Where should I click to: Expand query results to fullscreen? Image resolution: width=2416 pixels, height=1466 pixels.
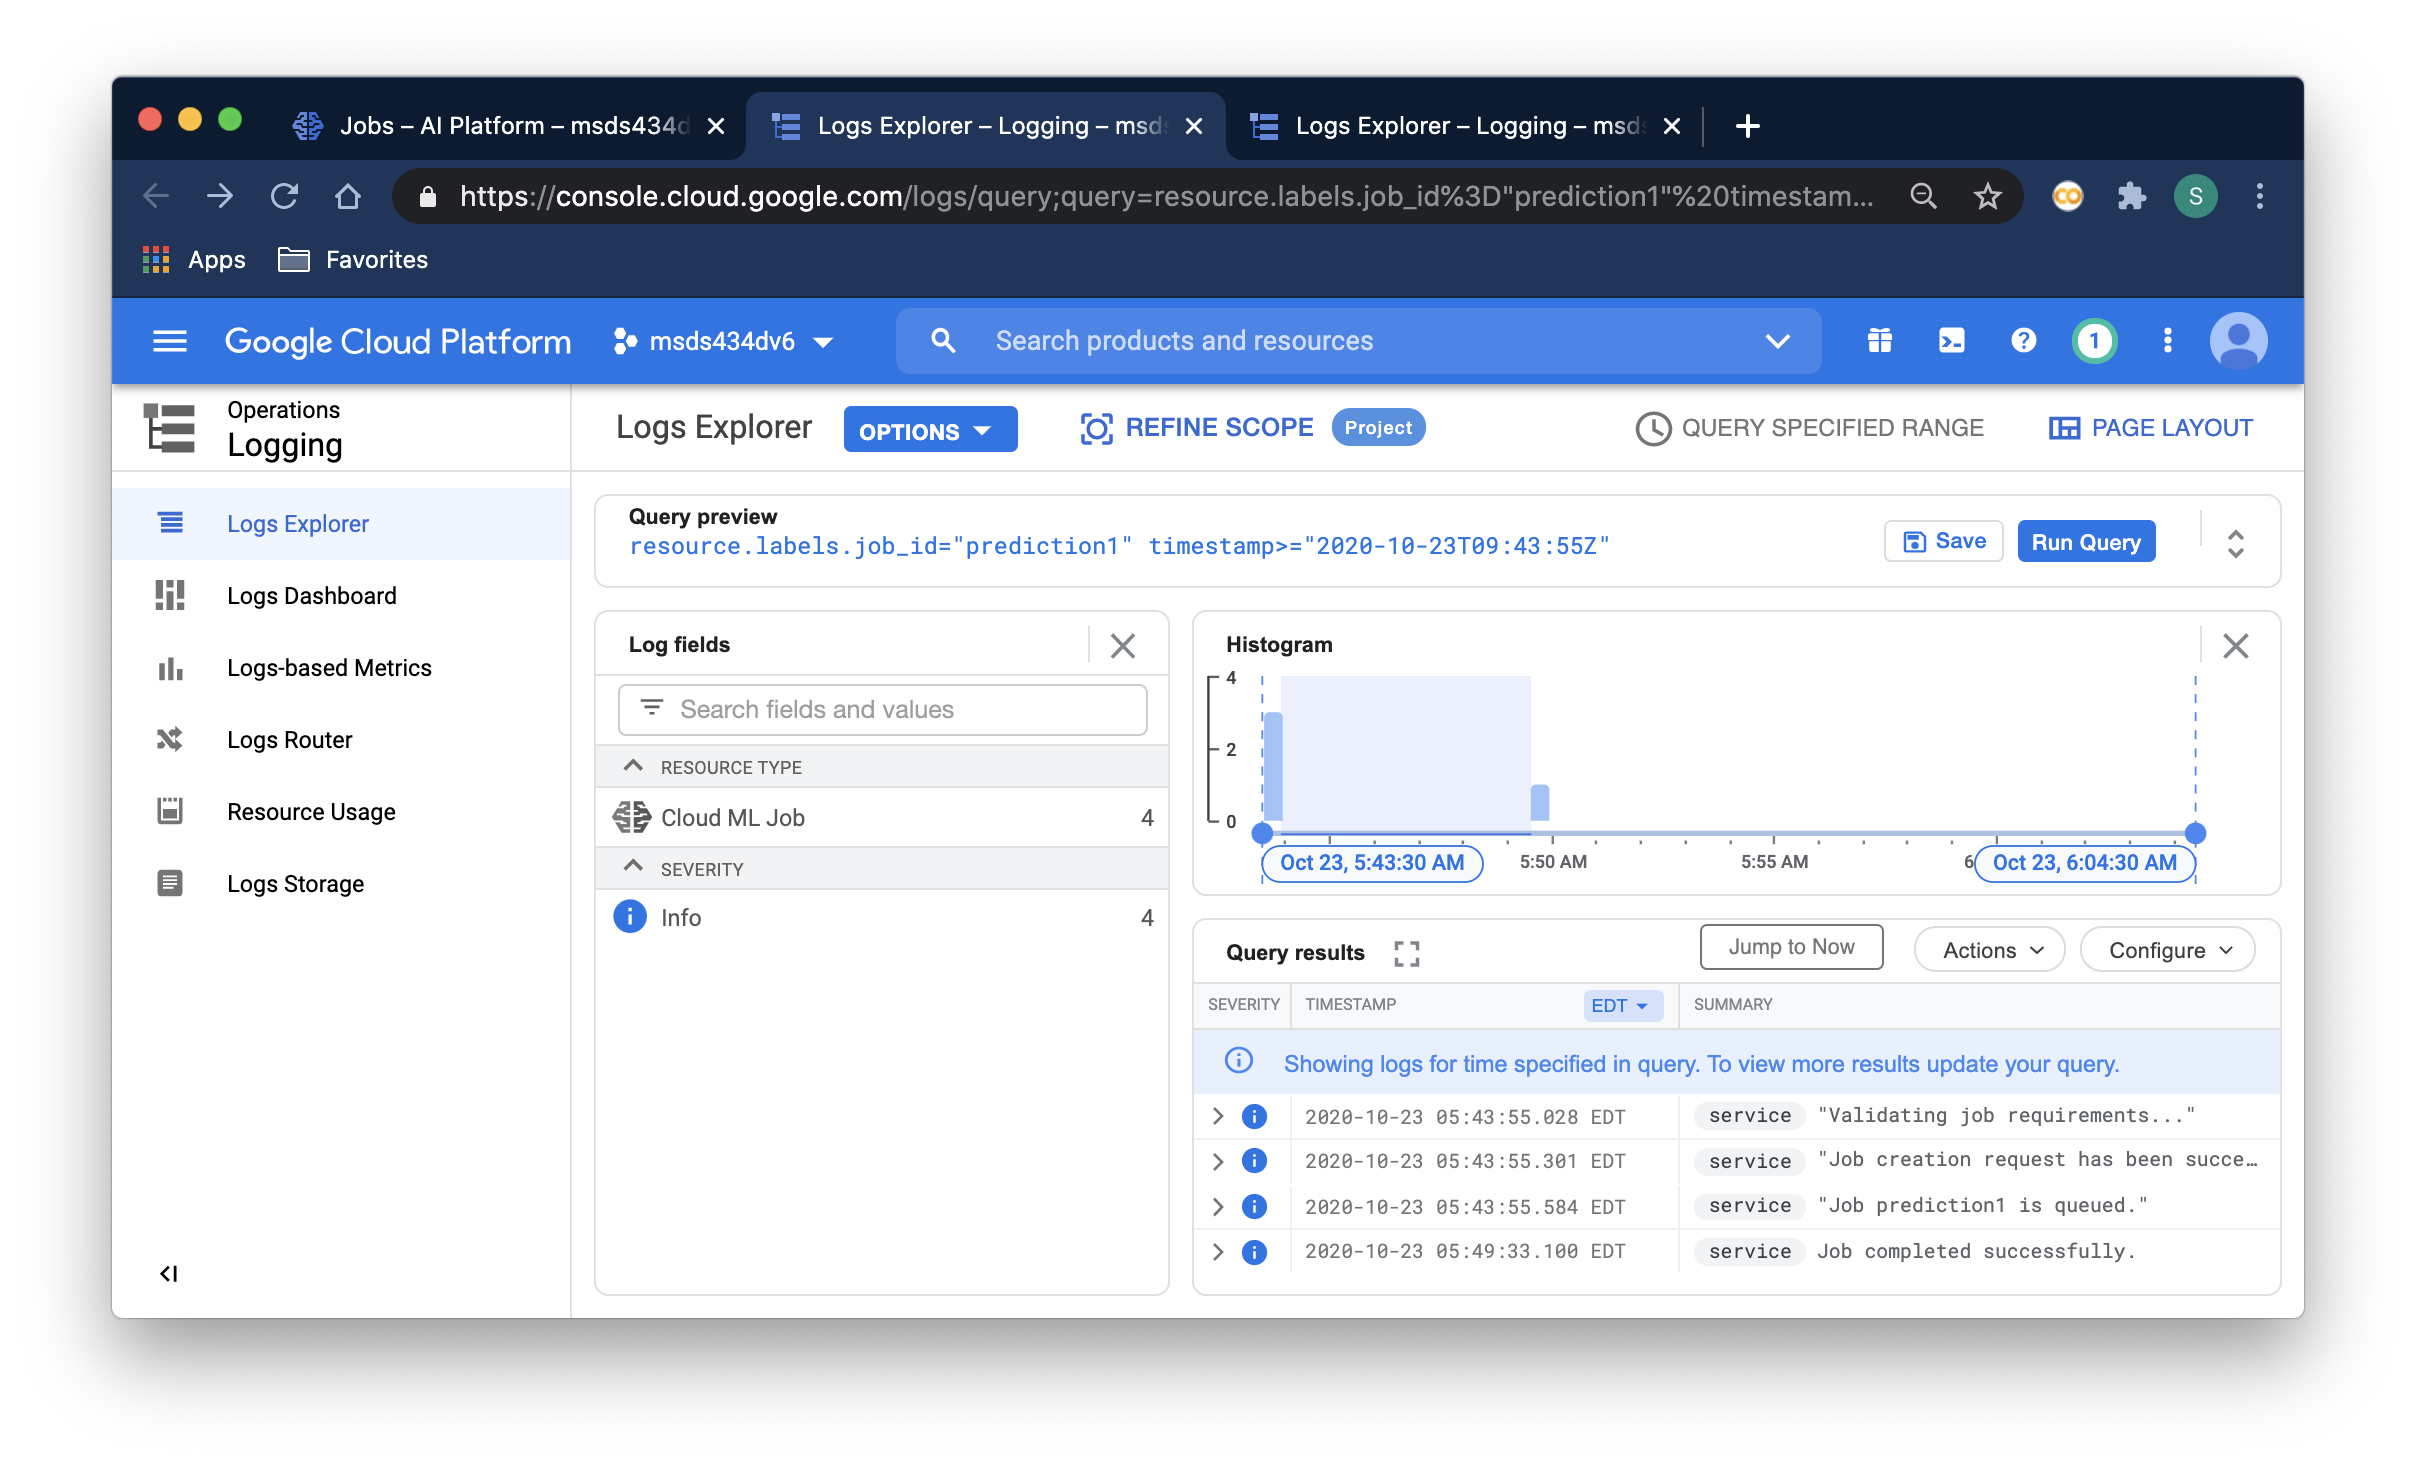(1406, 953)
